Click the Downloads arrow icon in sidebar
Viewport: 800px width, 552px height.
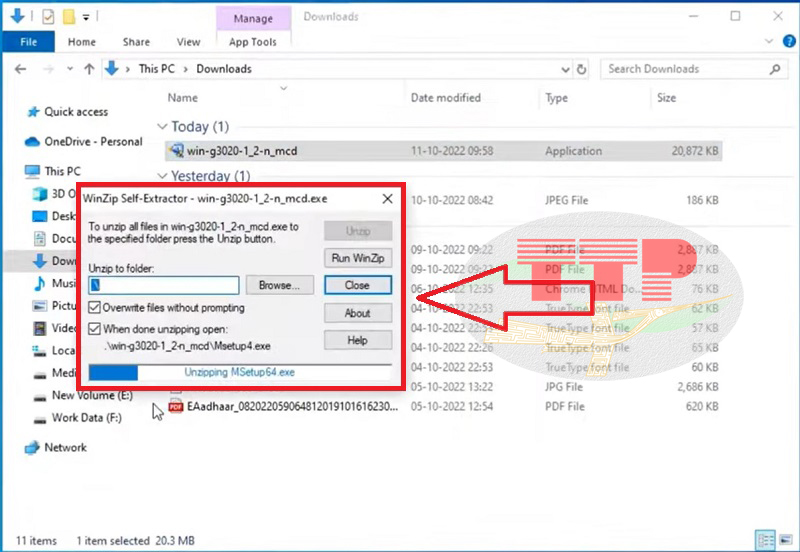pos(40,261)
